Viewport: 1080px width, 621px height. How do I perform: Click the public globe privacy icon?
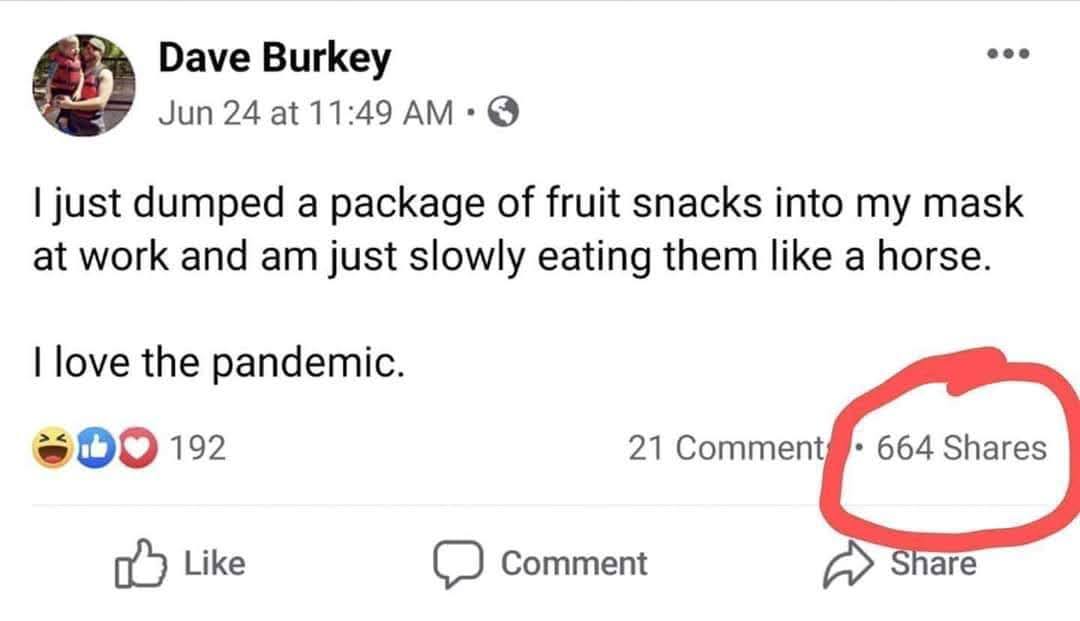pyautogui.click(x=500, y=115)
